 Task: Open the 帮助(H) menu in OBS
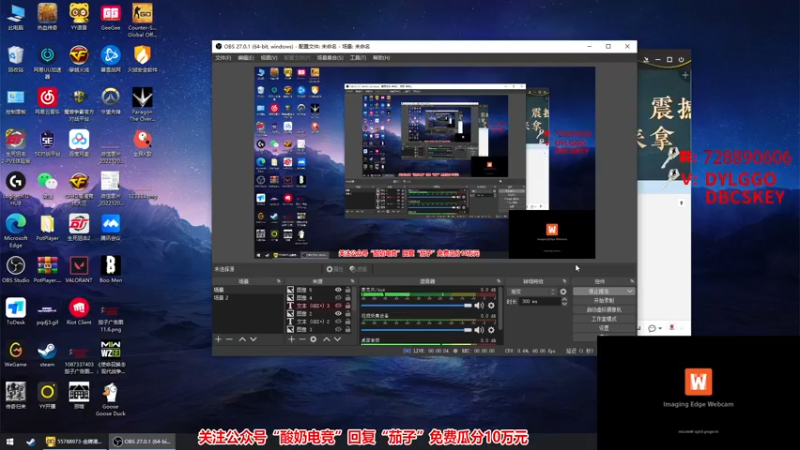tap(381, 58)
